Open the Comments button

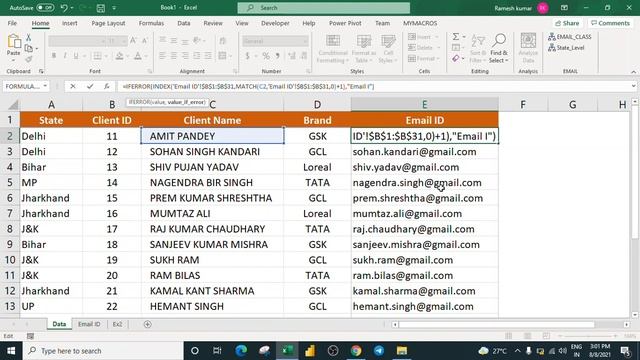pos(610,23)
